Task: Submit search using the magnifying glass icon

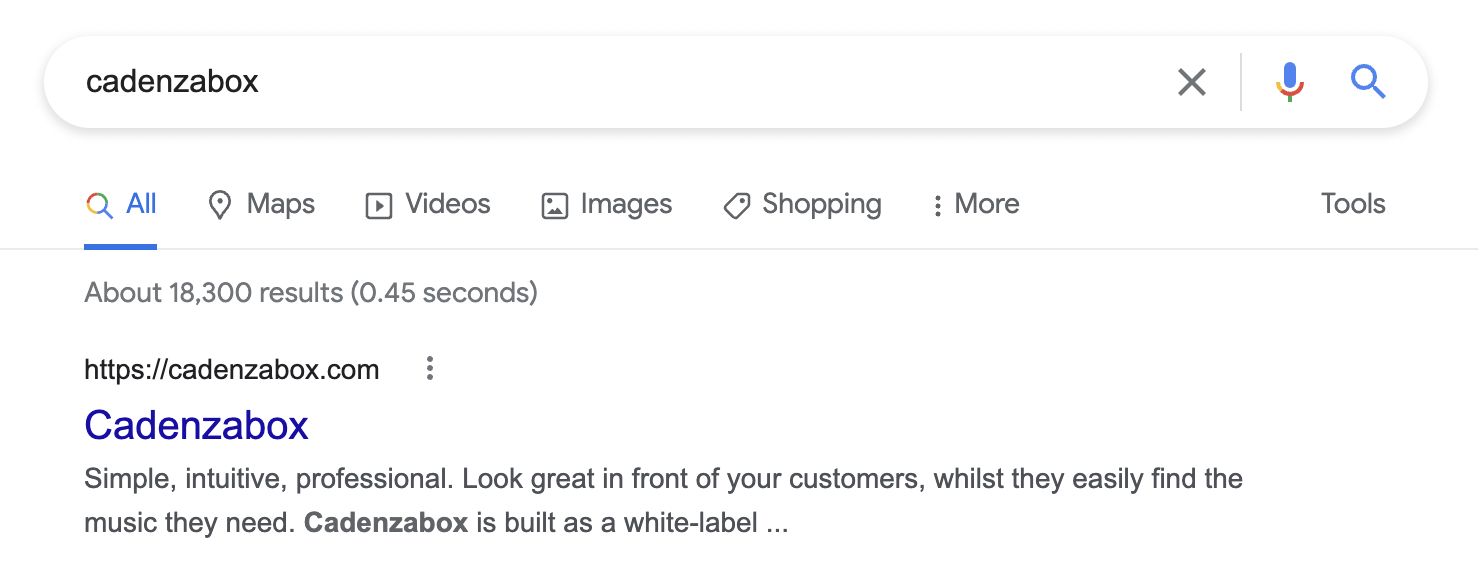Action: (1368, 81)
